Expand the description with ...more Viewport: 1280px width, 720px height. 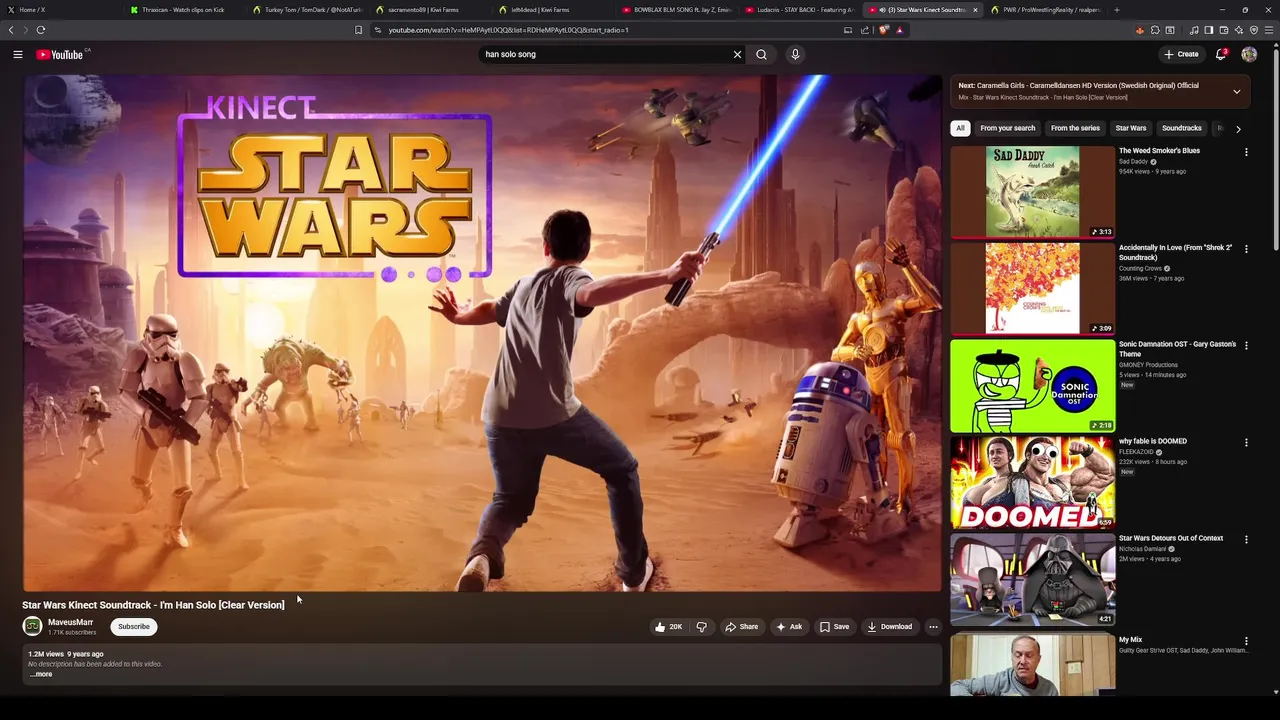tap(41, 674)
